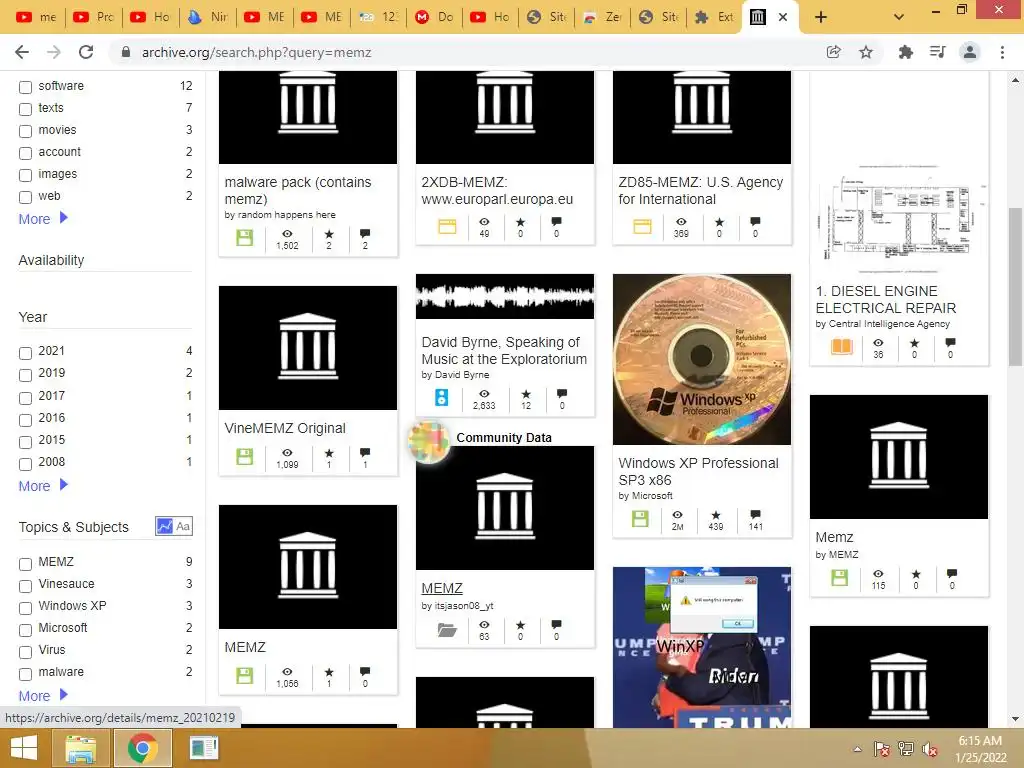The height and width of the screenshot is (768, 1024).
Task: Open File Explorer from taskbar
Action: pos(80,748)
